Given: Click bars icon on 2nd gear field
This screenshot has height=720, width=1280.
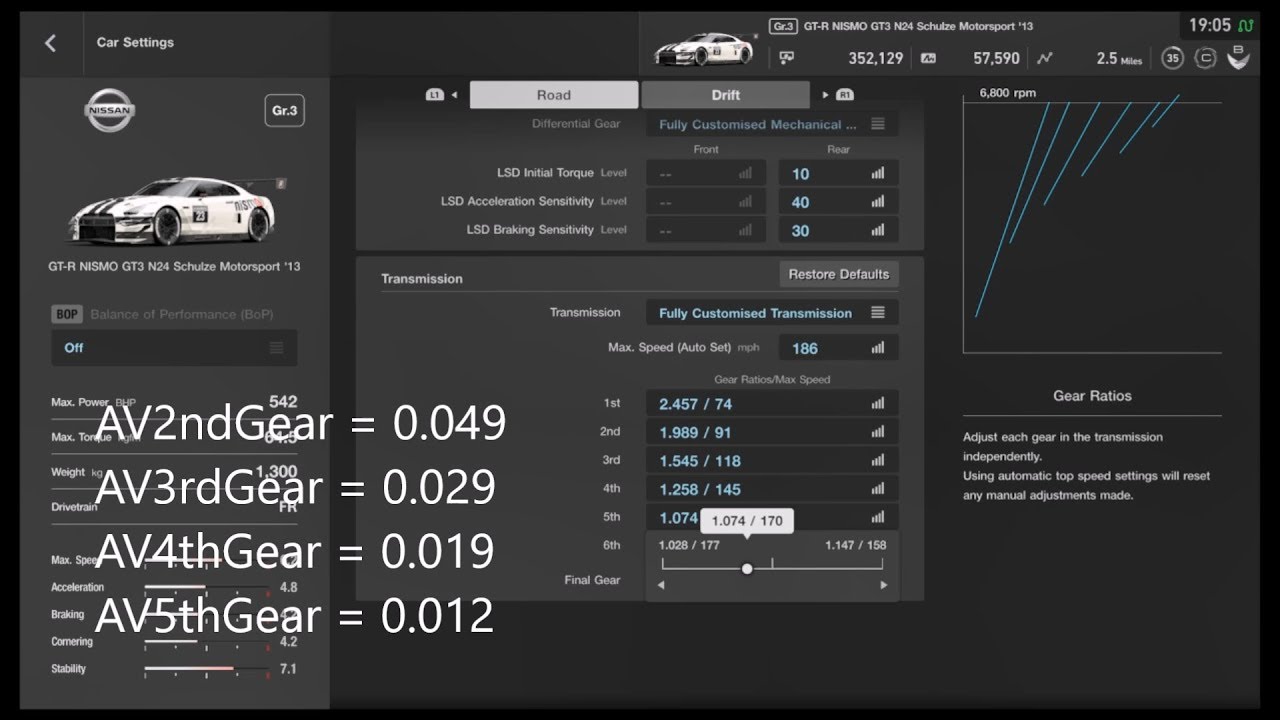Looking at the screenshot, I should (878, 432).
